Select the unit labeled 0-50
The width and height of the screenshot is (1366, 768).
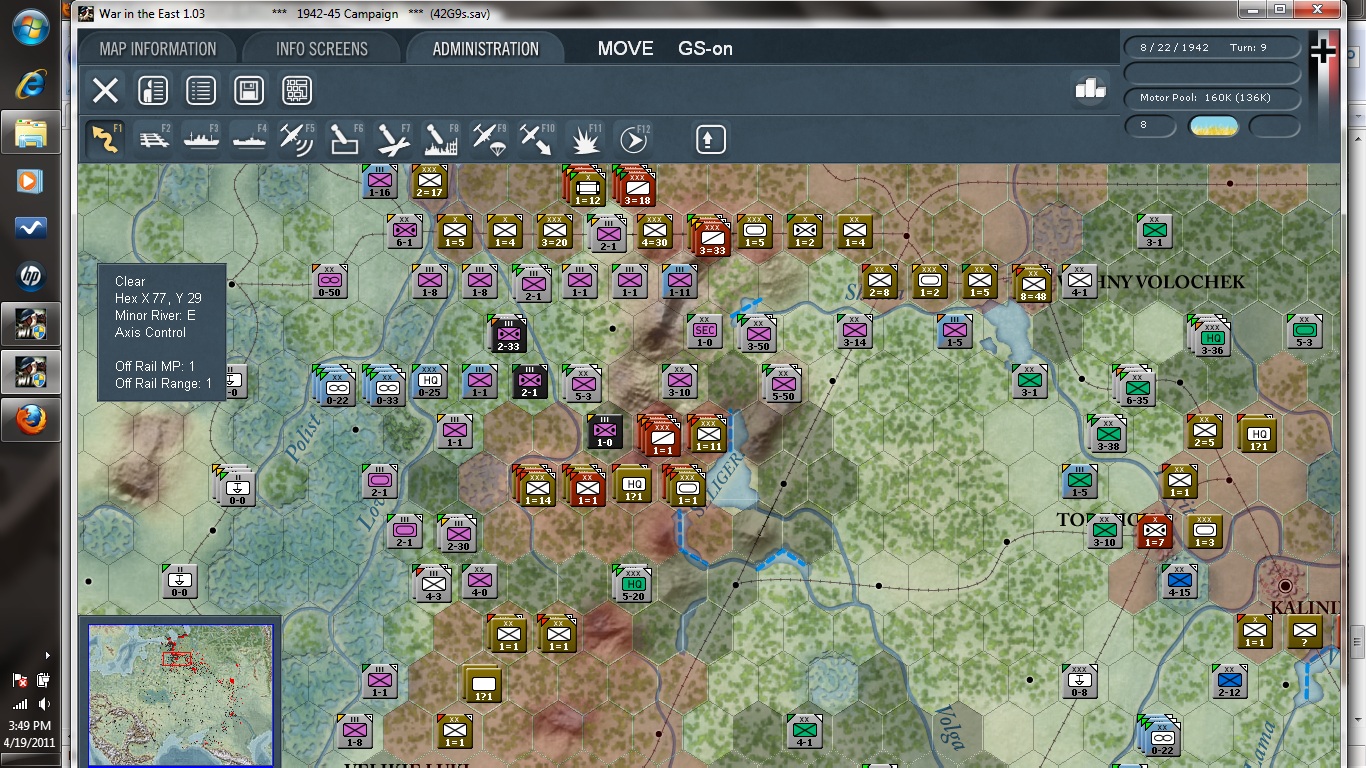click(329, 281)
